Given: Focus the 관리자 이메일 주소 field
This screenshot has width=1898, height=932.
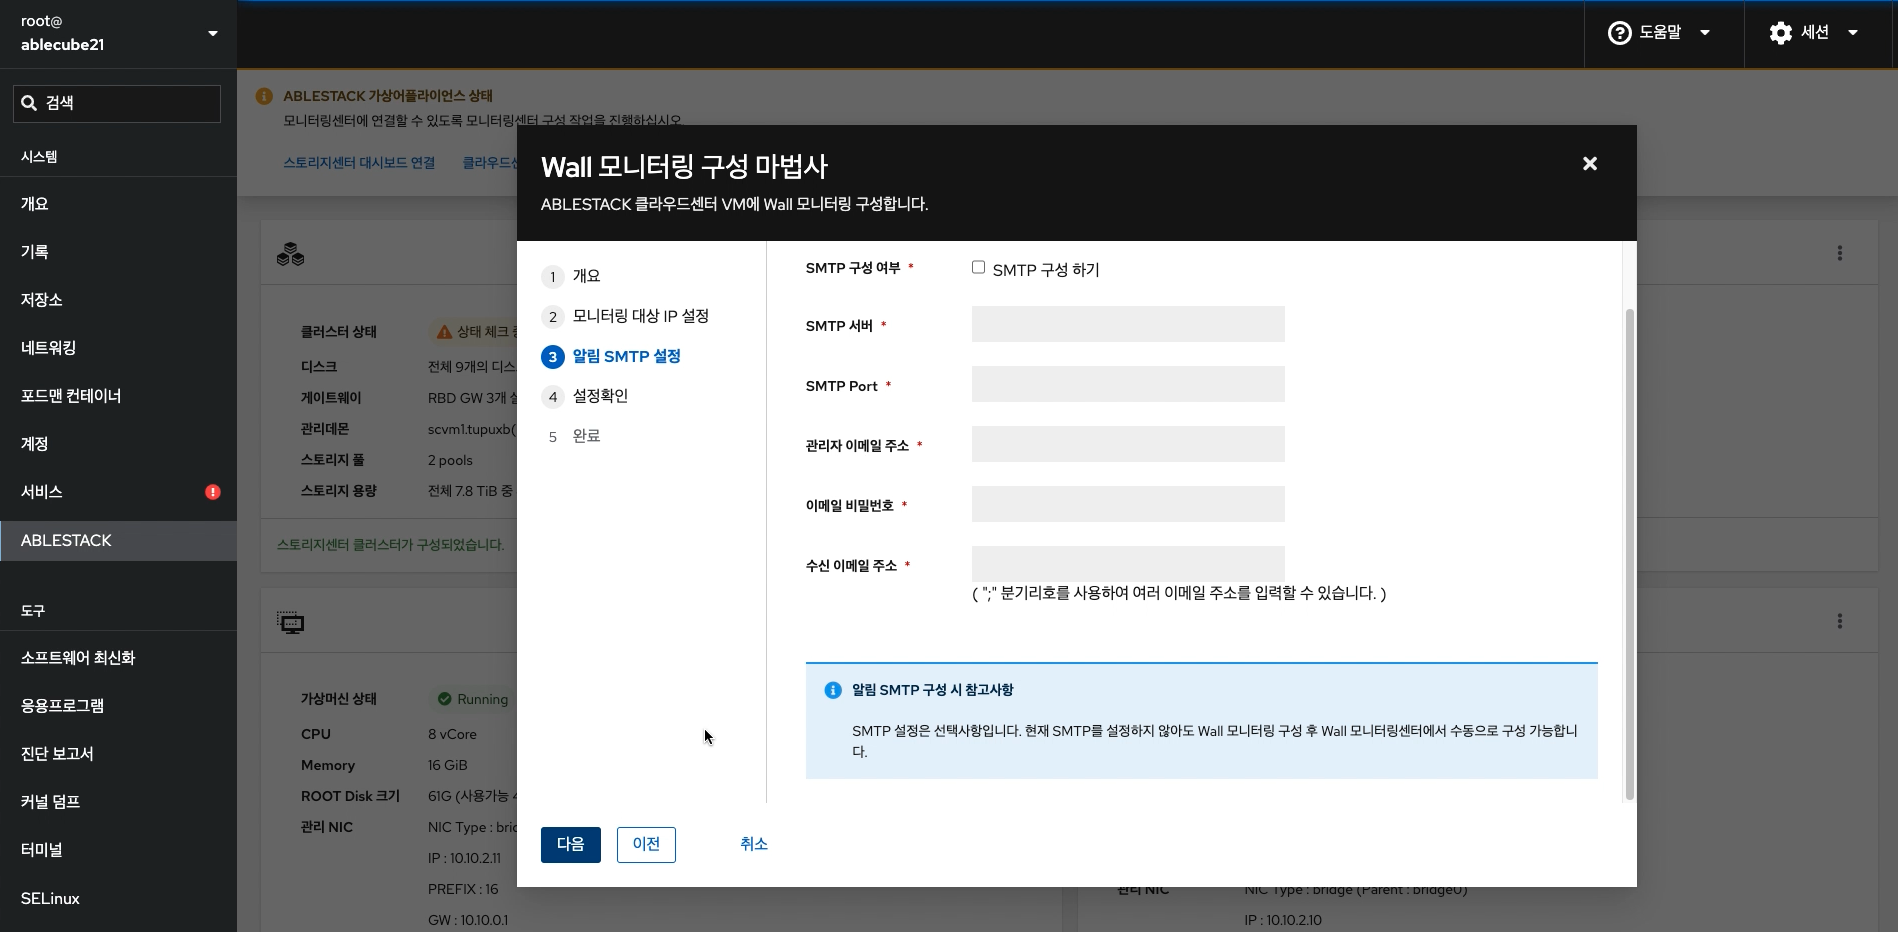Looking at the screenshot, I should (x=1128, y=444).
